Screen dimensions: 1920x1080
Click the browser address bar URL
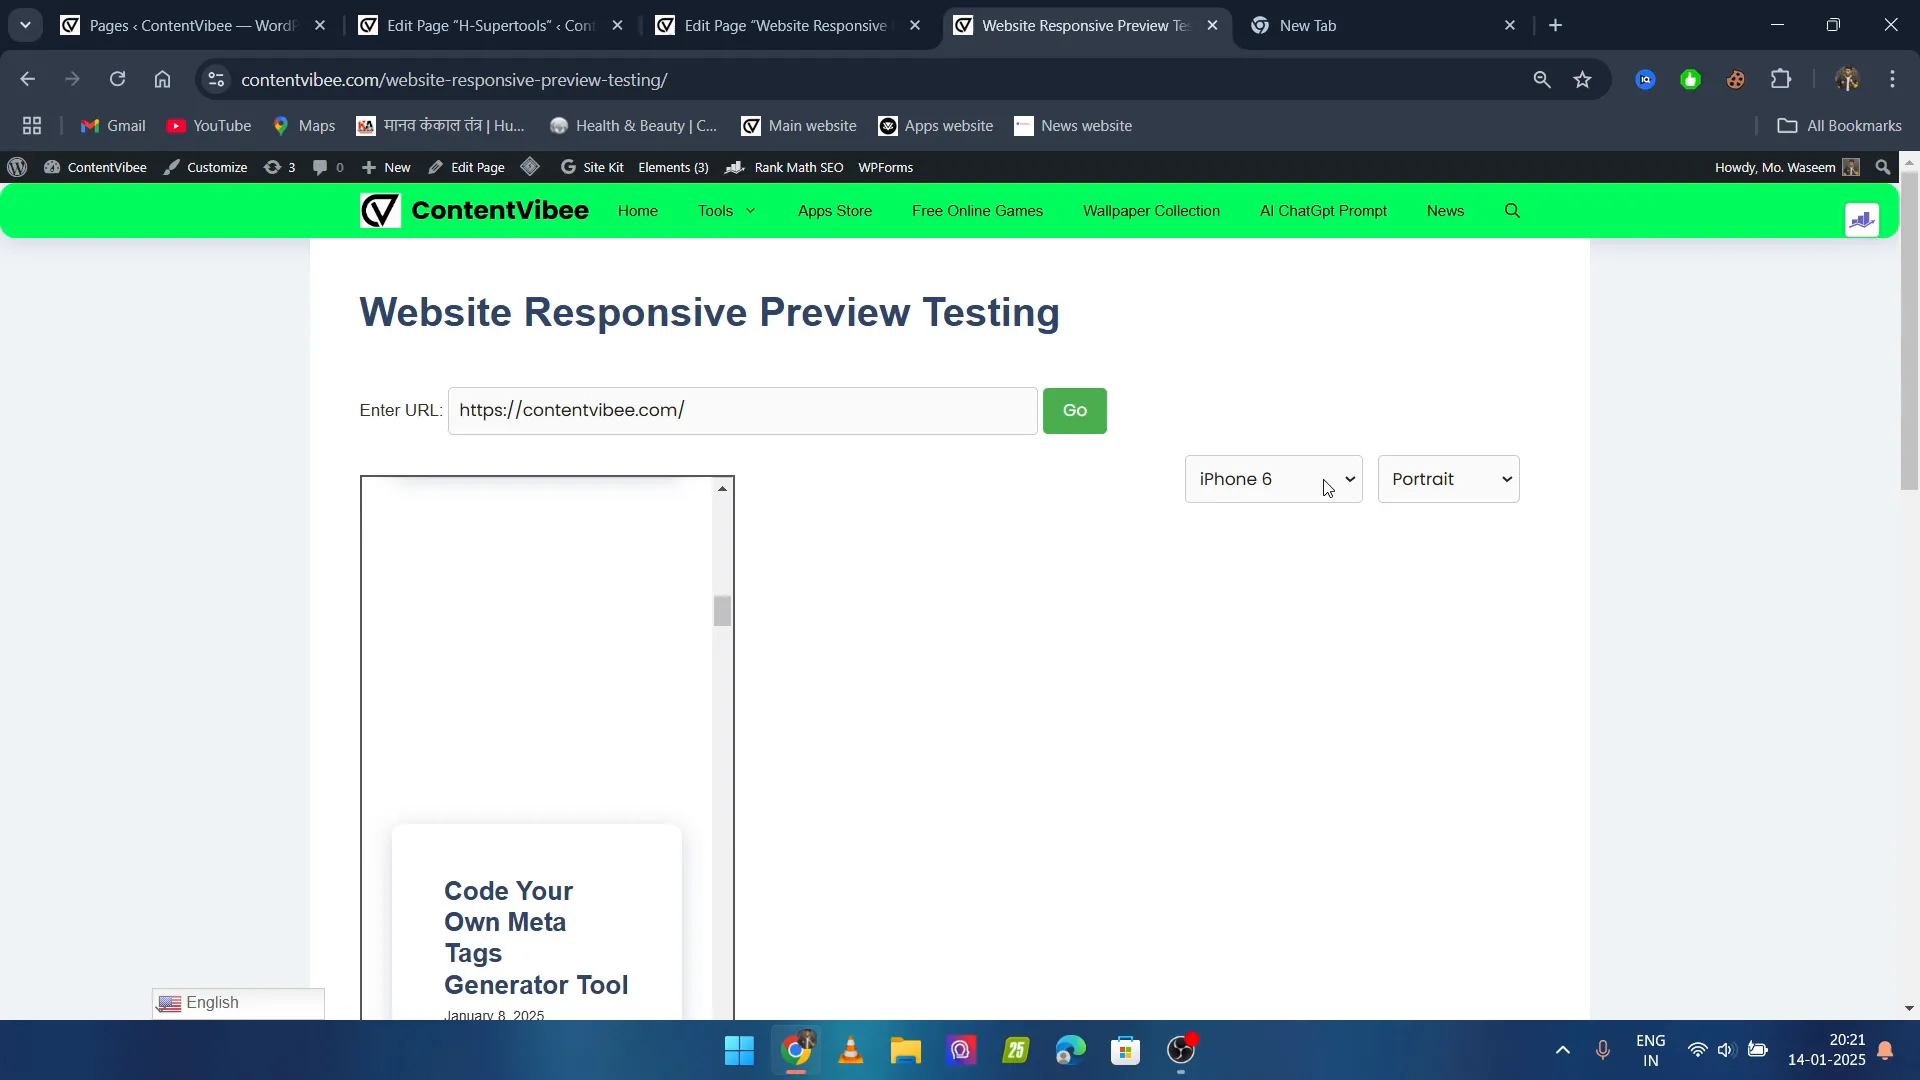click(454, 79)
